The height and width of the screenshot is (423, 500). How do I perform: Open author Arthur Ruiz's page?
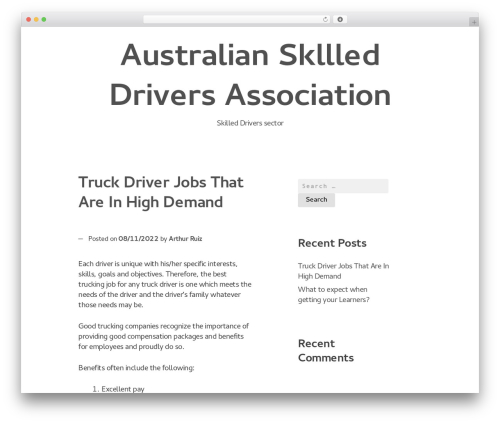[x=185, y=239]
